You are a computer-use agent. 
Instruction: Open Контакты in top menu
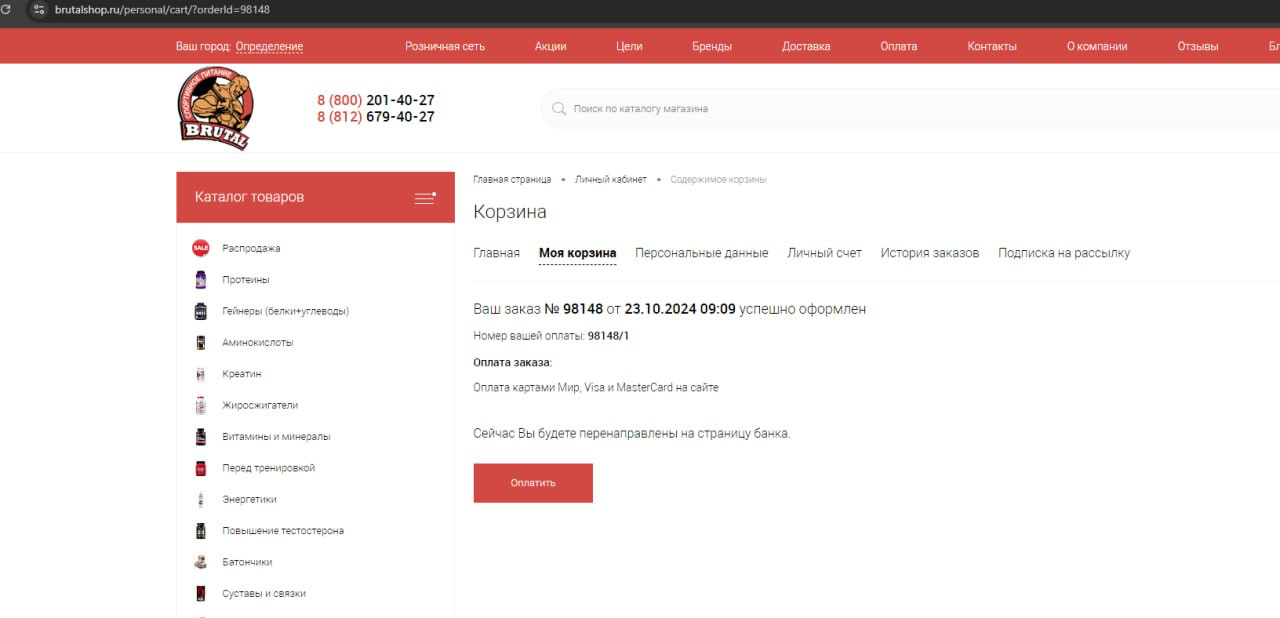point(992,46)
